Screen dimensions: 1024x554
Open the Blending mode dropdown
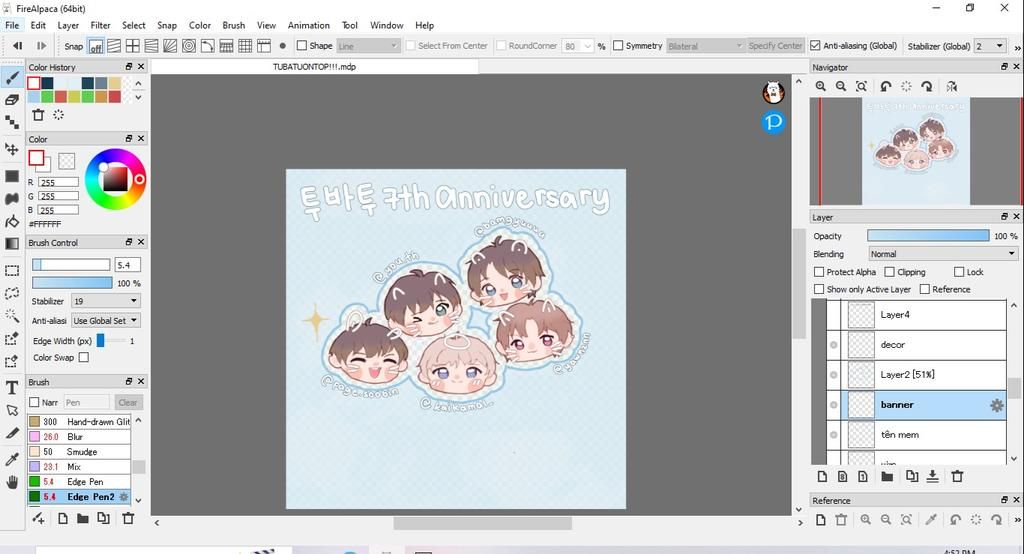tap(944, 253)
